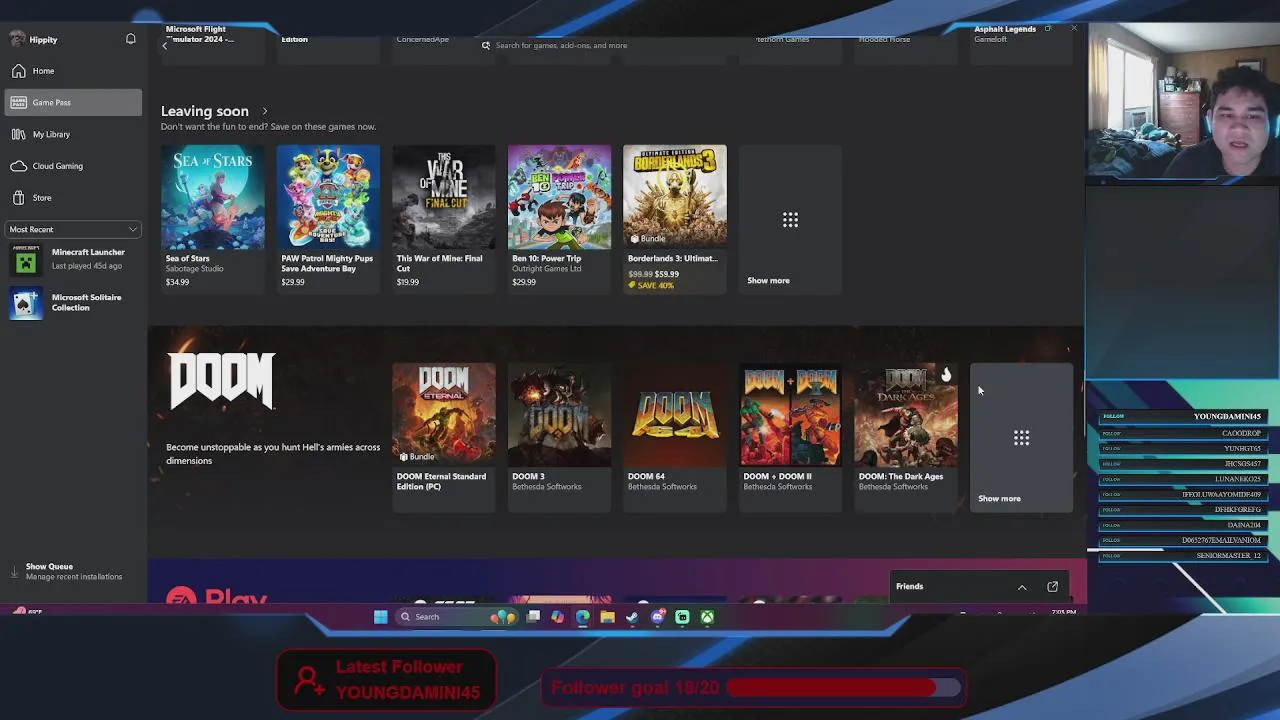Open DOOM 3 game tile
Screen dimensions: 1280x720
(559, 436)
